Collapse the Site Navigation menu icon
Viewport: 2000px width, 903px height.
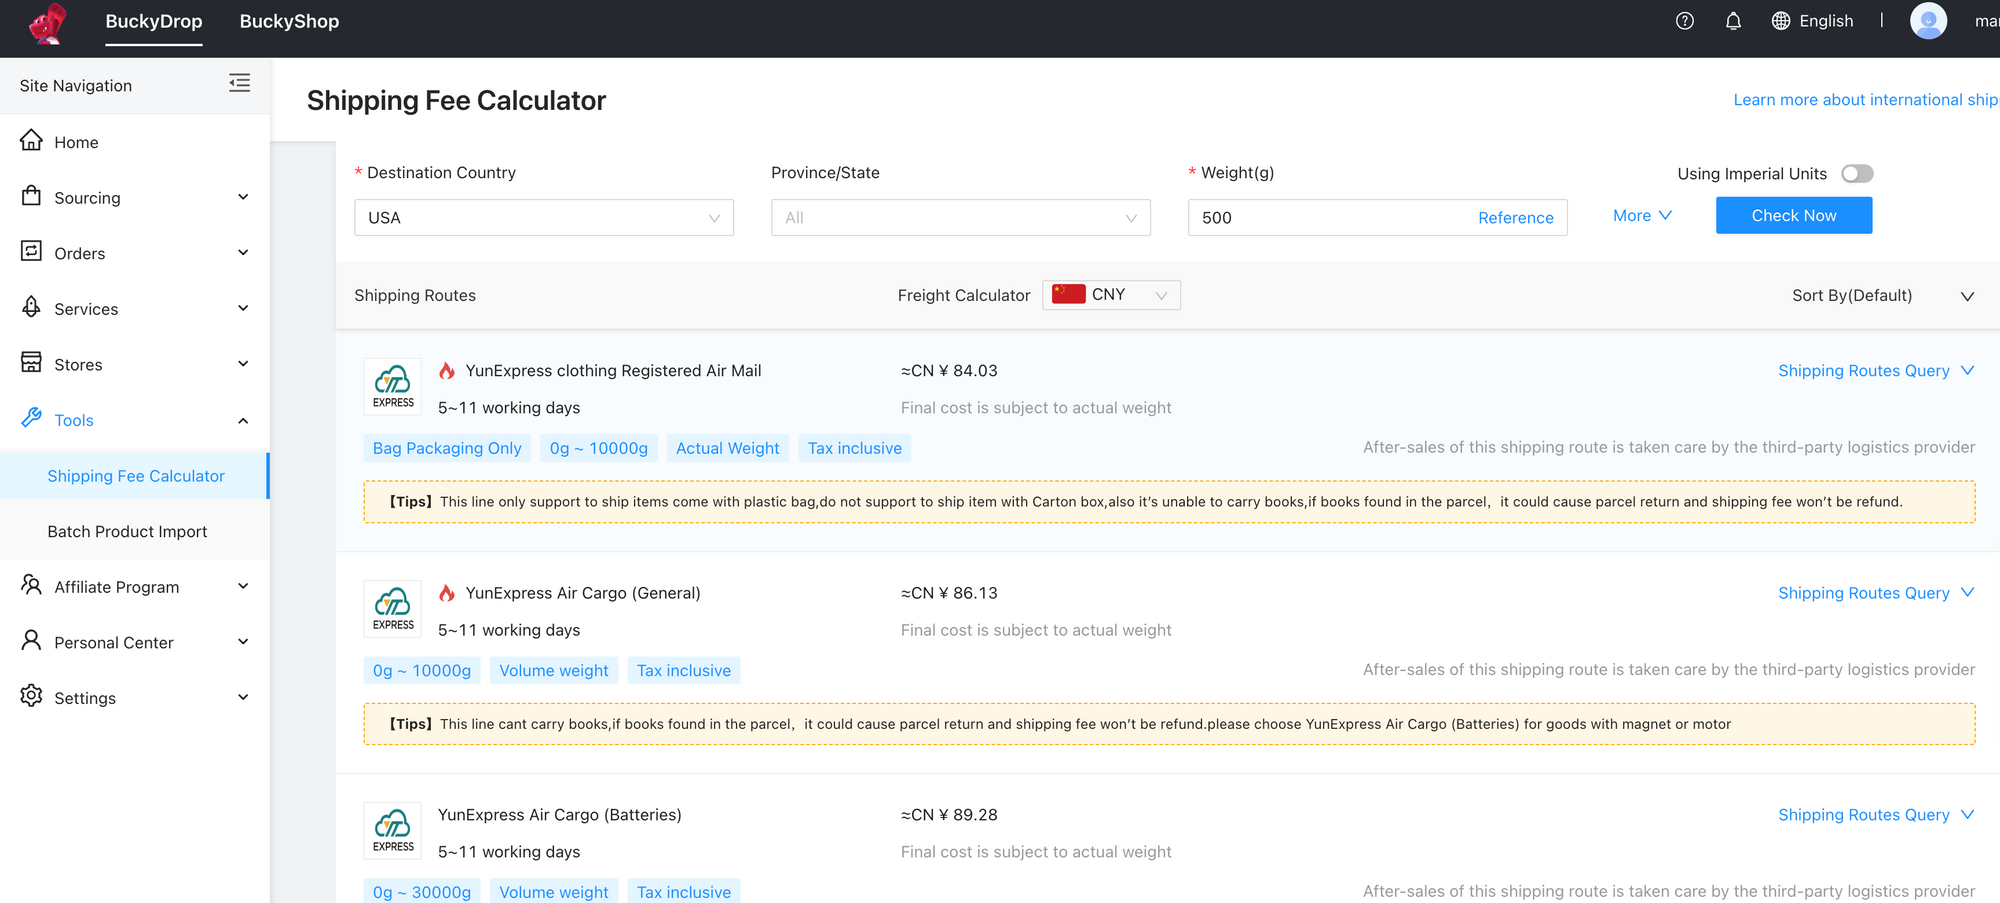(x=239, y=83)
